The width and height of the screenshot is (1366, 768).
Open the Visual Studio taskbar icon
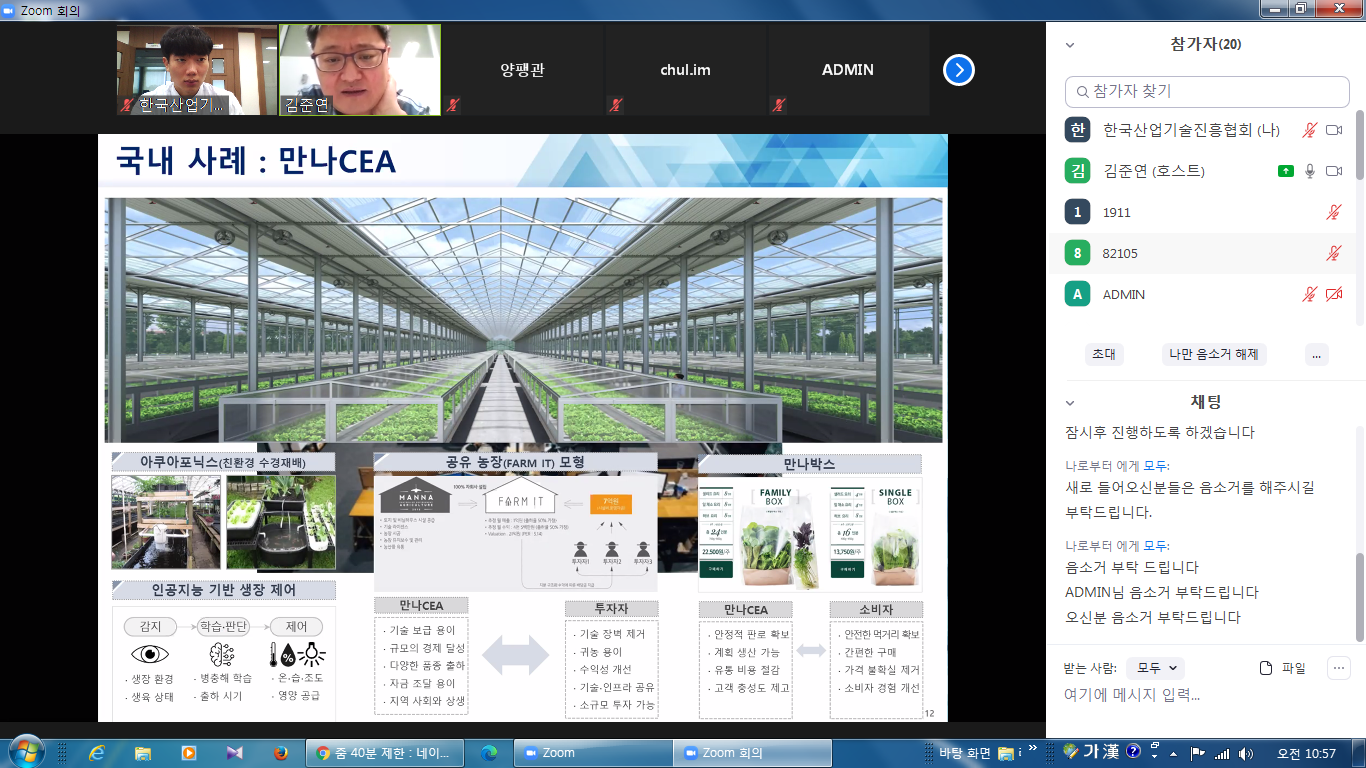234,752
